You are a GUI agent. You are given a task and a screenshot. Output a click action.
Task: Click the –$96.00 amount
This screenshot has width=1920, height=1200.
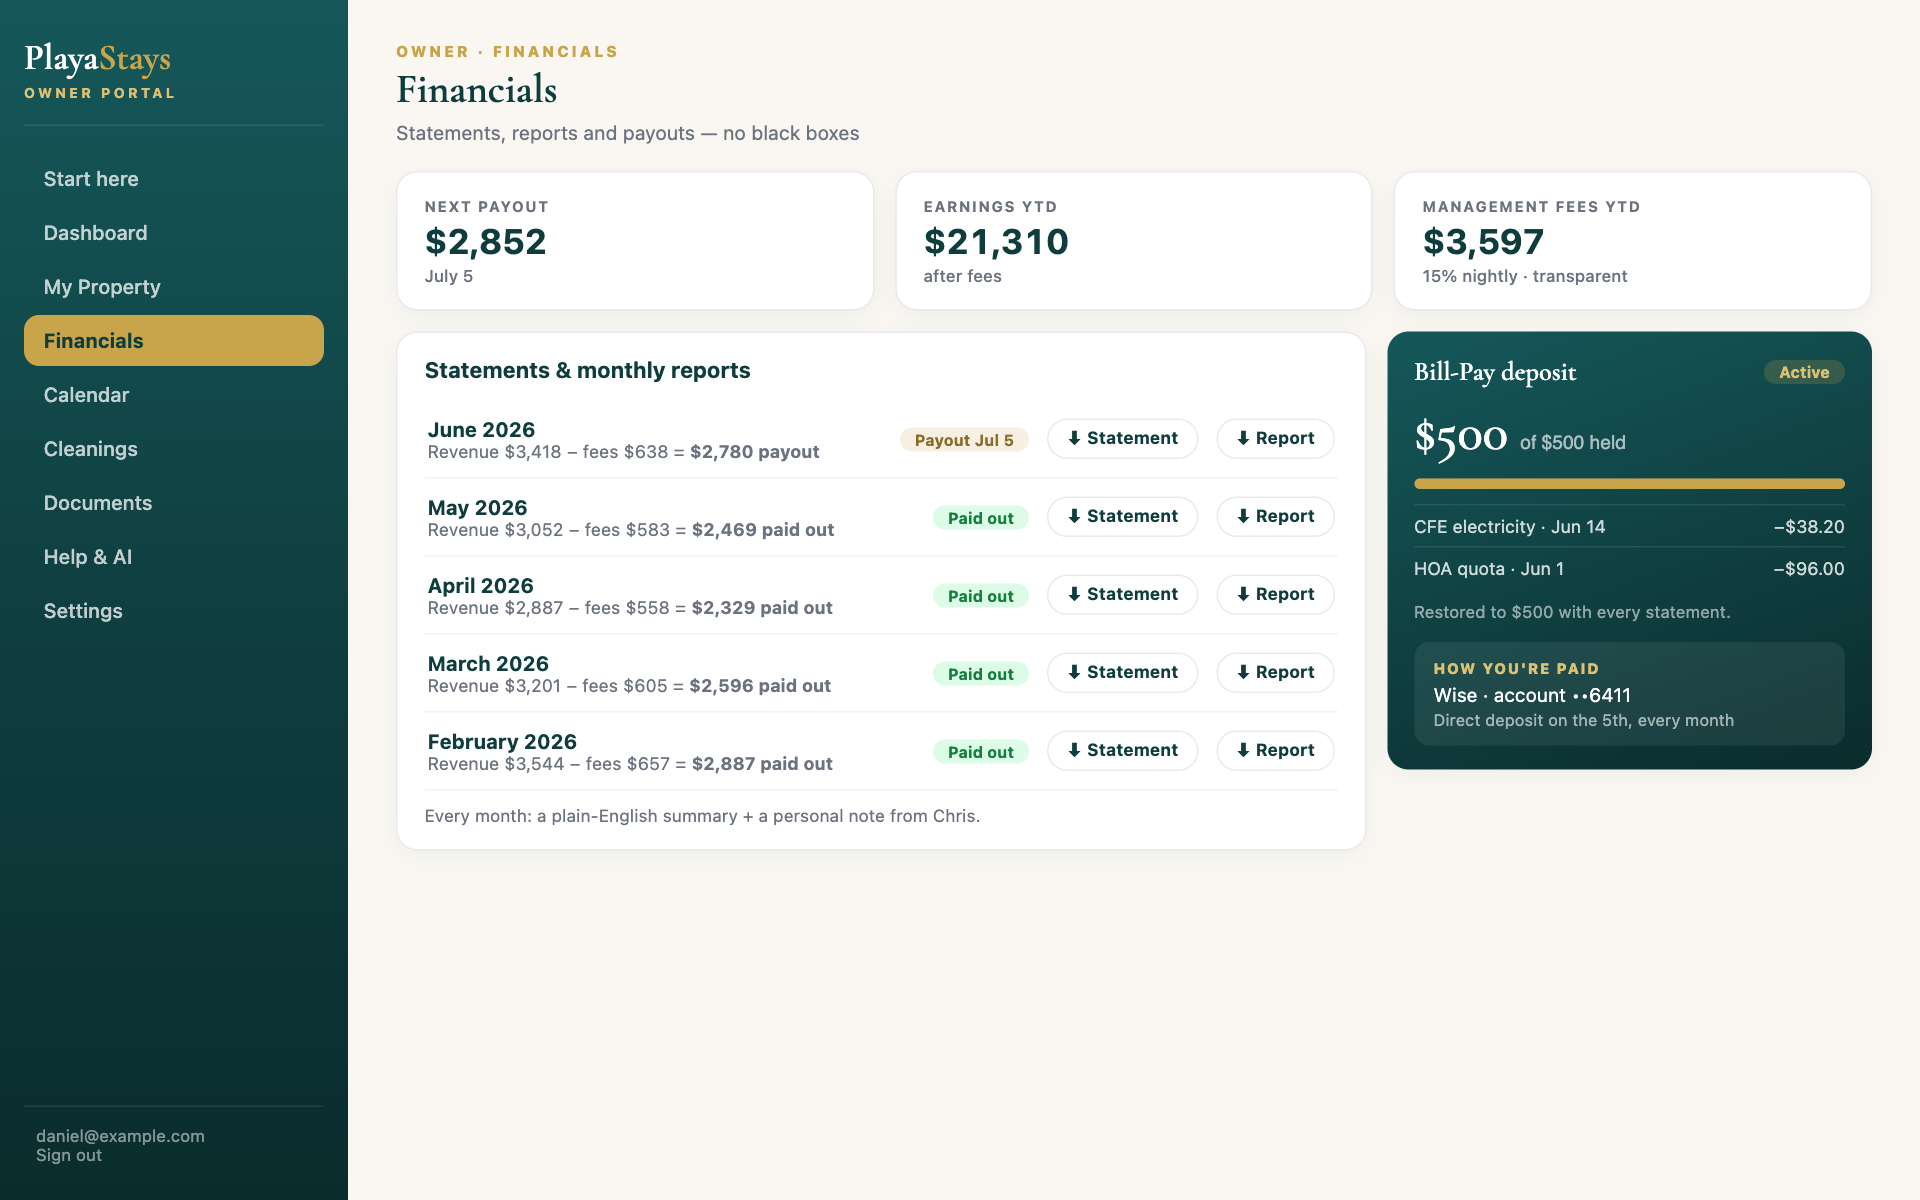point(1809,569)
